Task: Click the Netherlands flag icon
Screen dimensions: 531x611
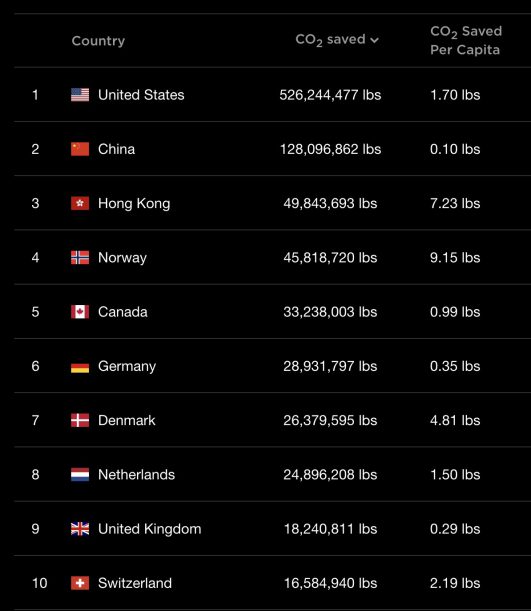Action: [80, 475]
